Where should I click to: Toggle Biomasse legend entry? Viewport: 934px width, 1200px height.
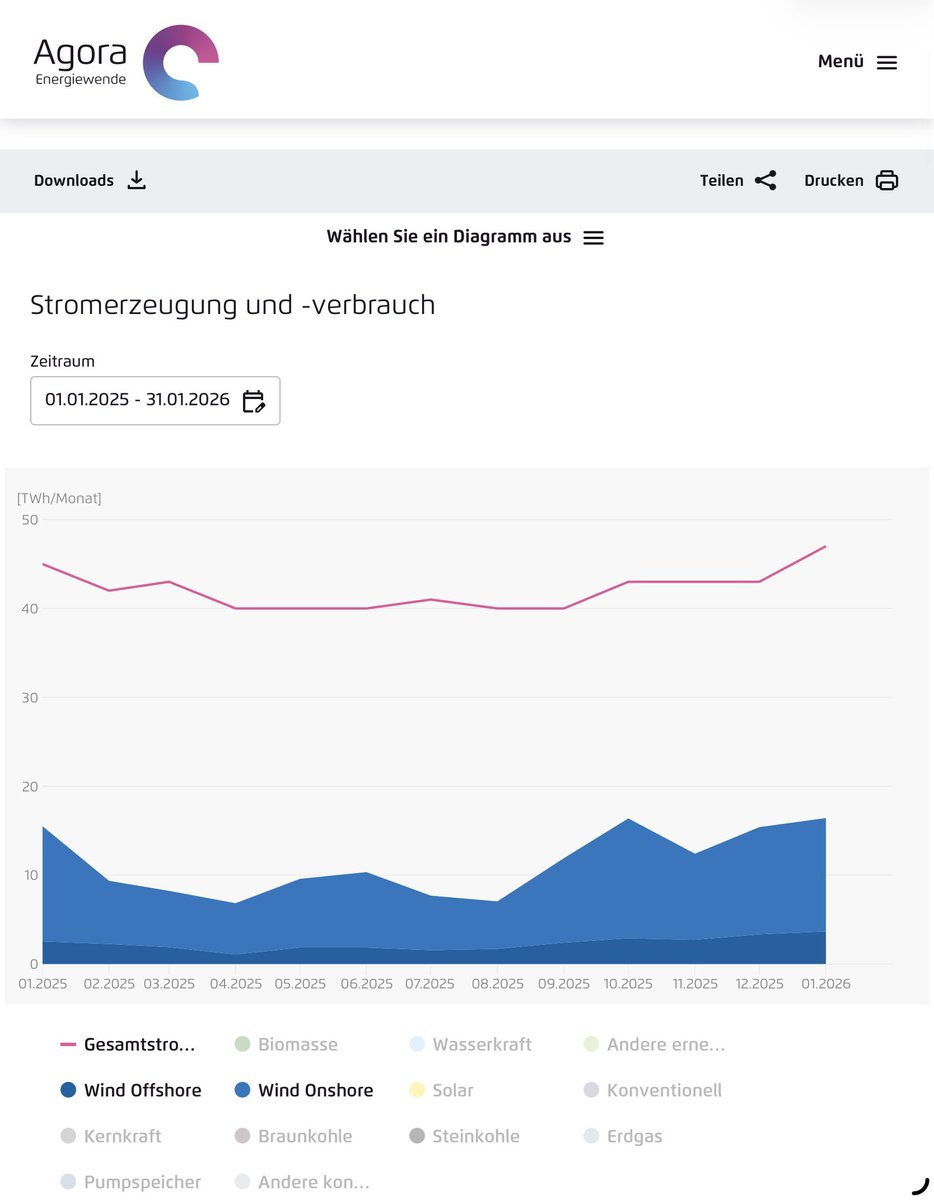tap(286, 1044)
